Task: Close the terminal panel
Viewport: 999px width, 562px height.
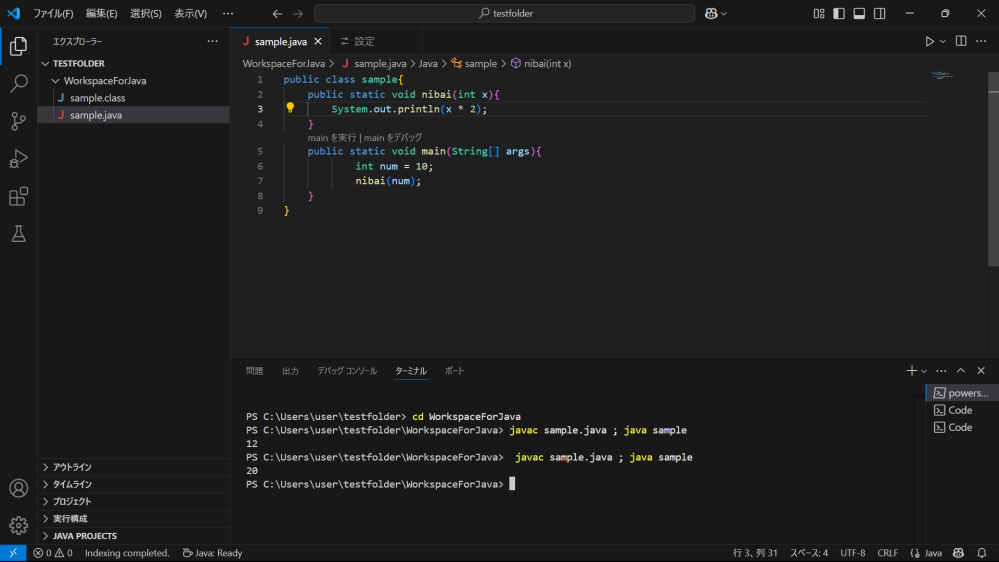Action: 981,371
